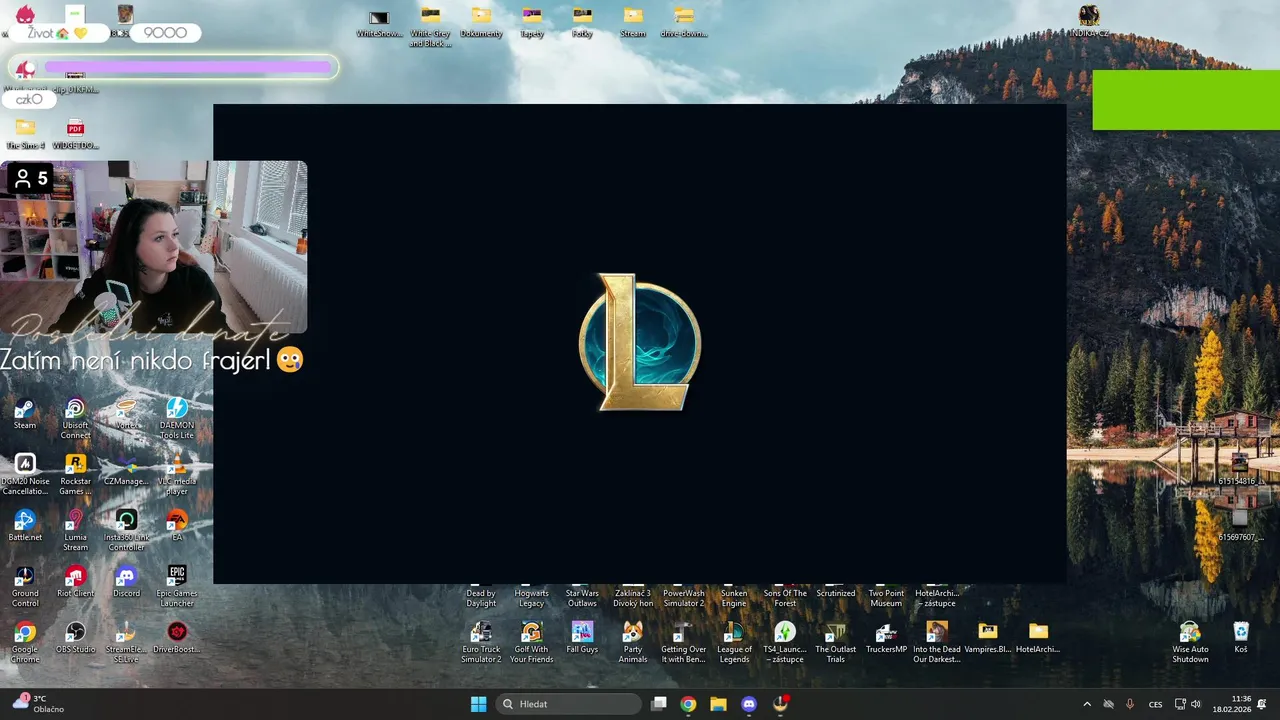Open the Tapety folder
The image size is (1280, 720).
[x=532, y=22]
